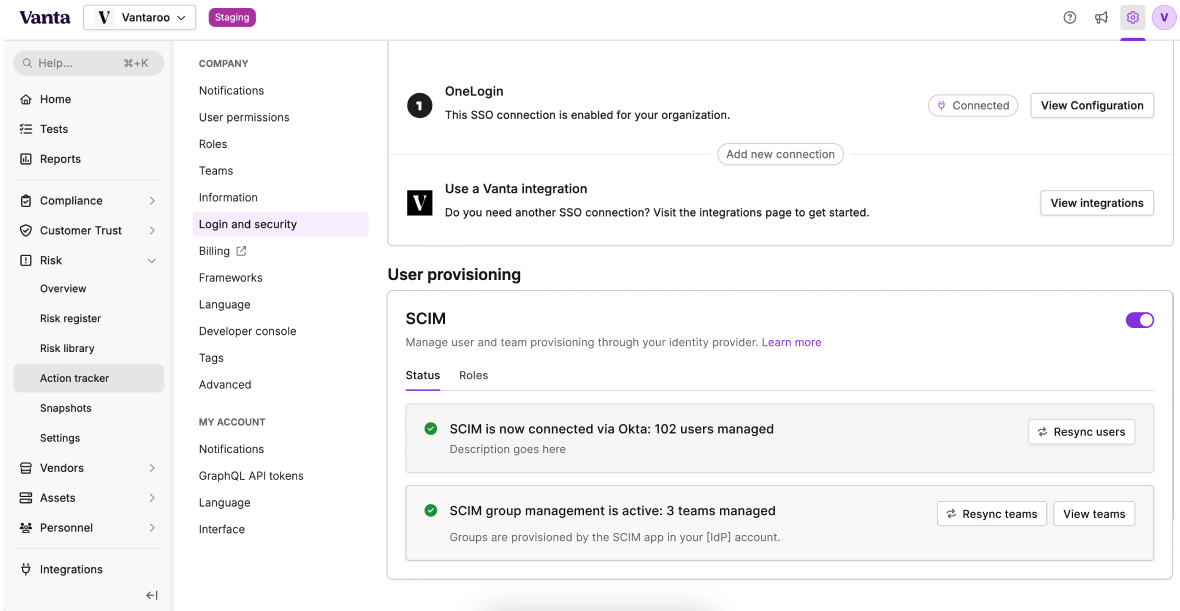Disable the SCIM toggle switch
This screenshot has width=1180, height=611.
tap(1139, 320)
